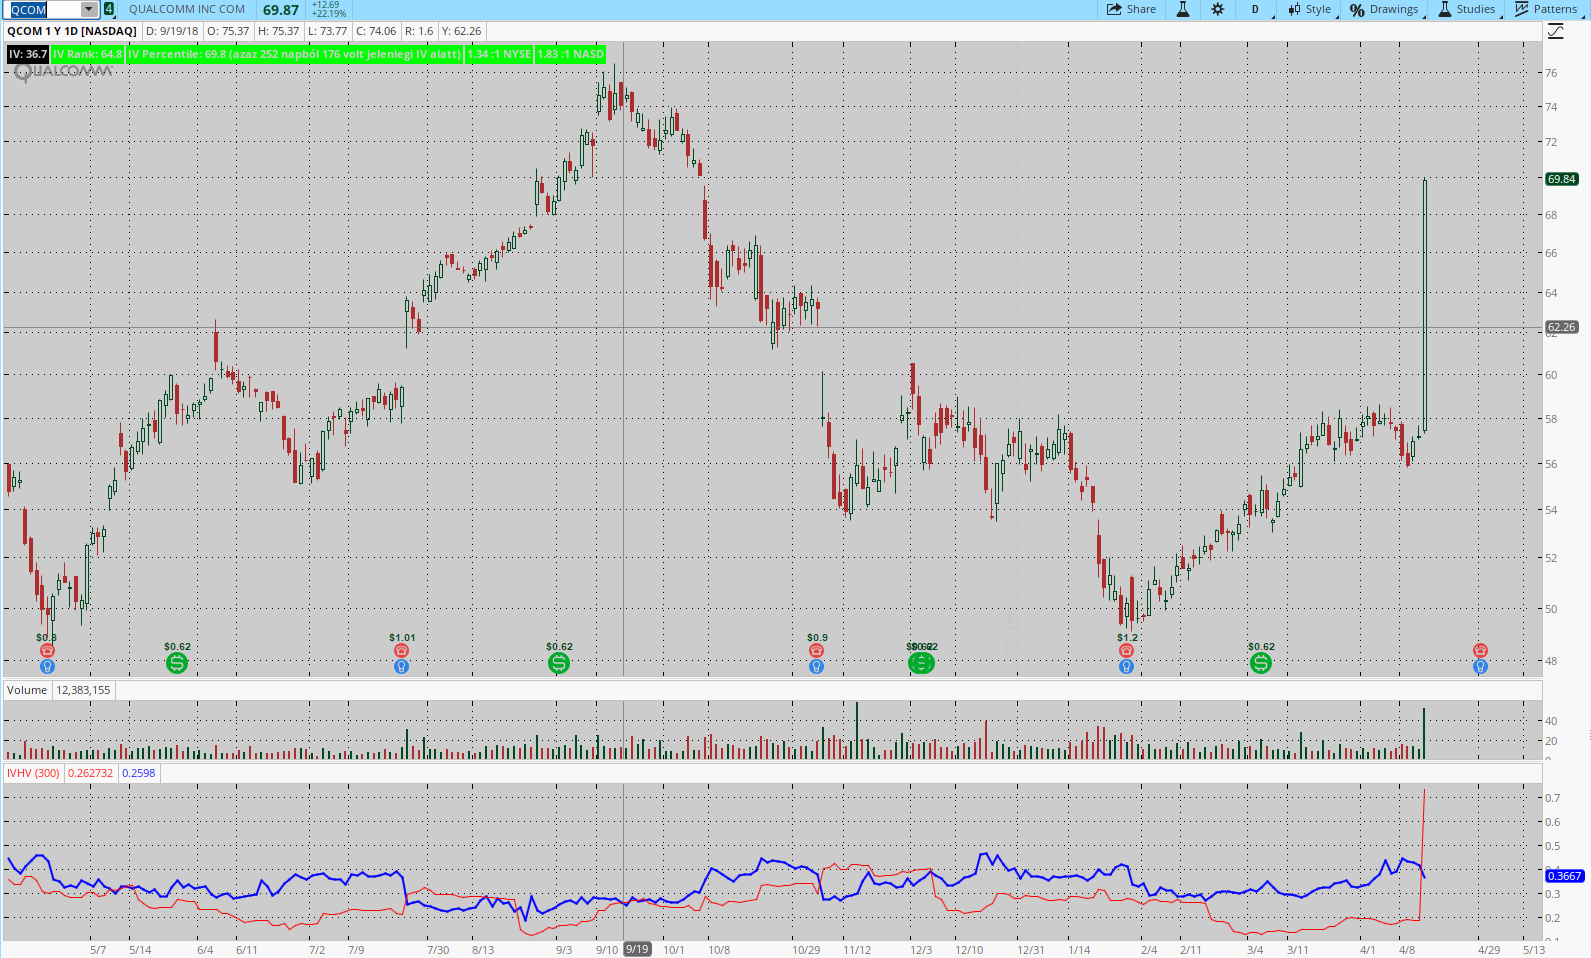The width and height of the screenshot is (1591, 958).
Task: Click the blue lightbulb icon under $0.9 earnings
Action: 816,666
